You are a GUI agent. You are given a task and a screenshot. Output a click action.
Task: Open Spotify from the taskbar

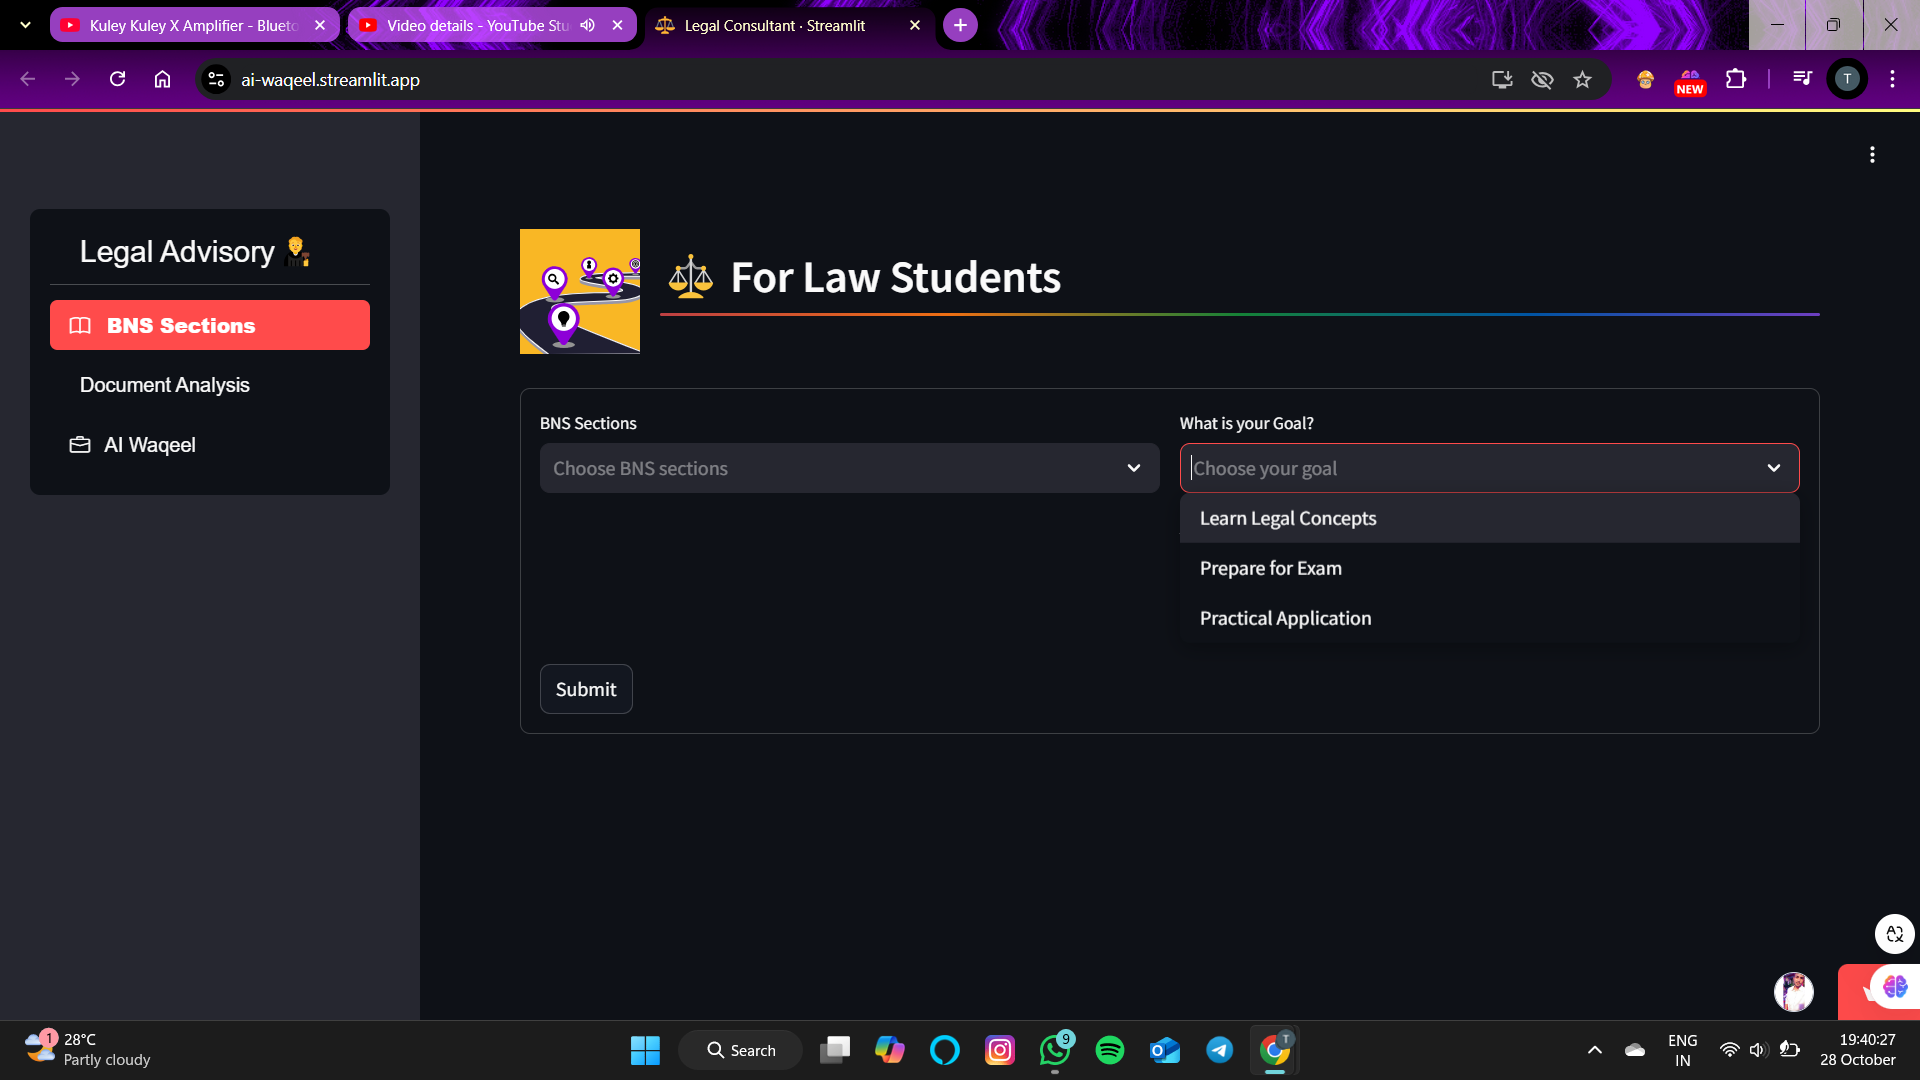click(1109, 1050)
